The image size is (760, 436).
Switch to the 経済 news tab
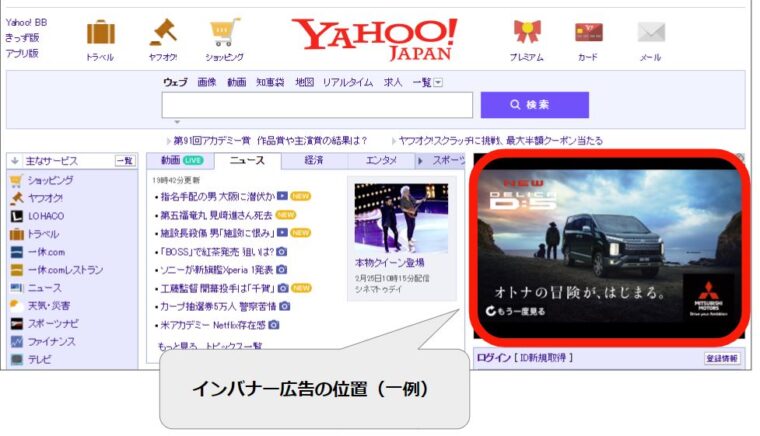coord(314,160)
